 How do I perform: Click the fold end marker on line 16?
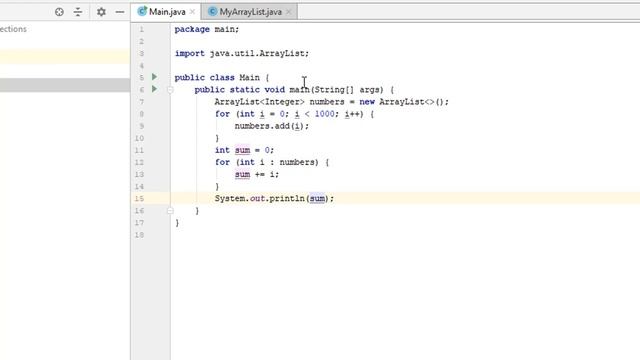coord(170,211)
